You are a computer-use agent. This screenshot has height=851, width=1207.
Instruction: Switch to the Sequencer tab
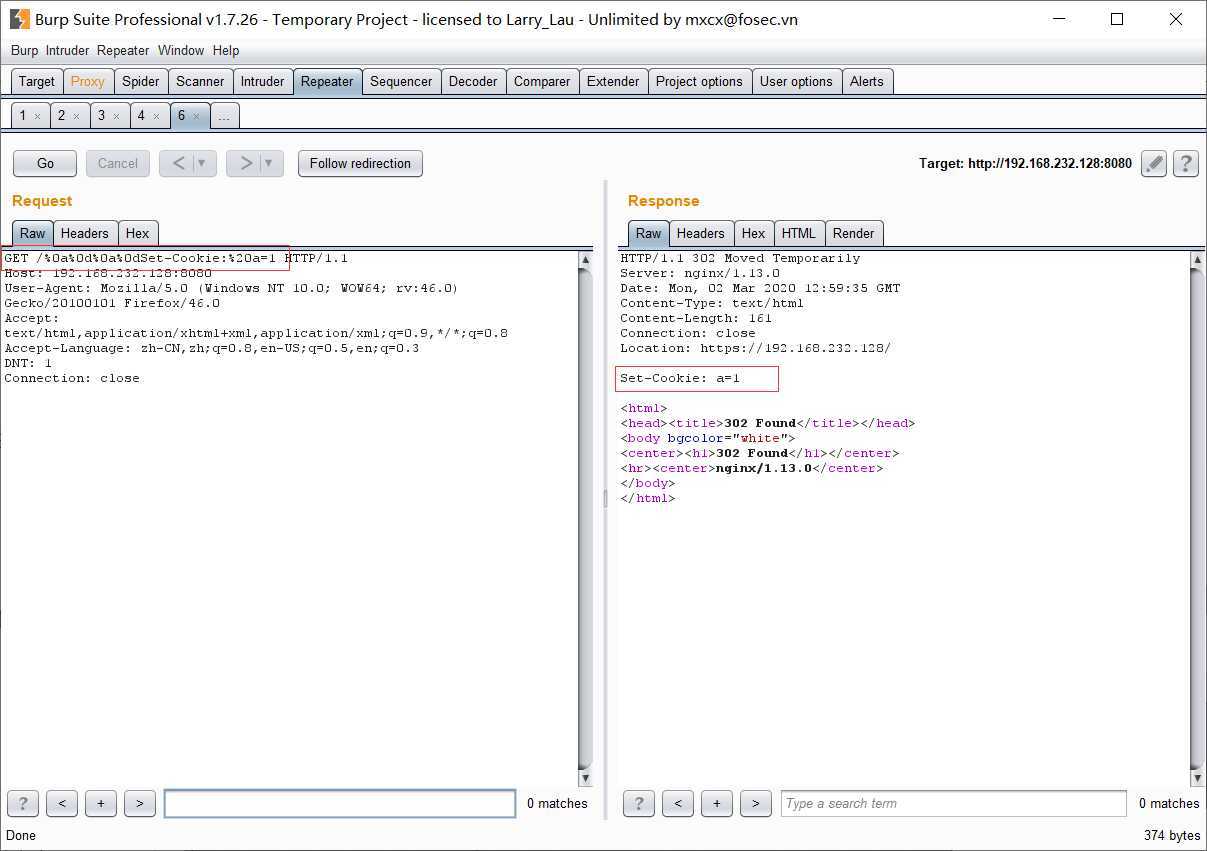click(x=401, y=82)
